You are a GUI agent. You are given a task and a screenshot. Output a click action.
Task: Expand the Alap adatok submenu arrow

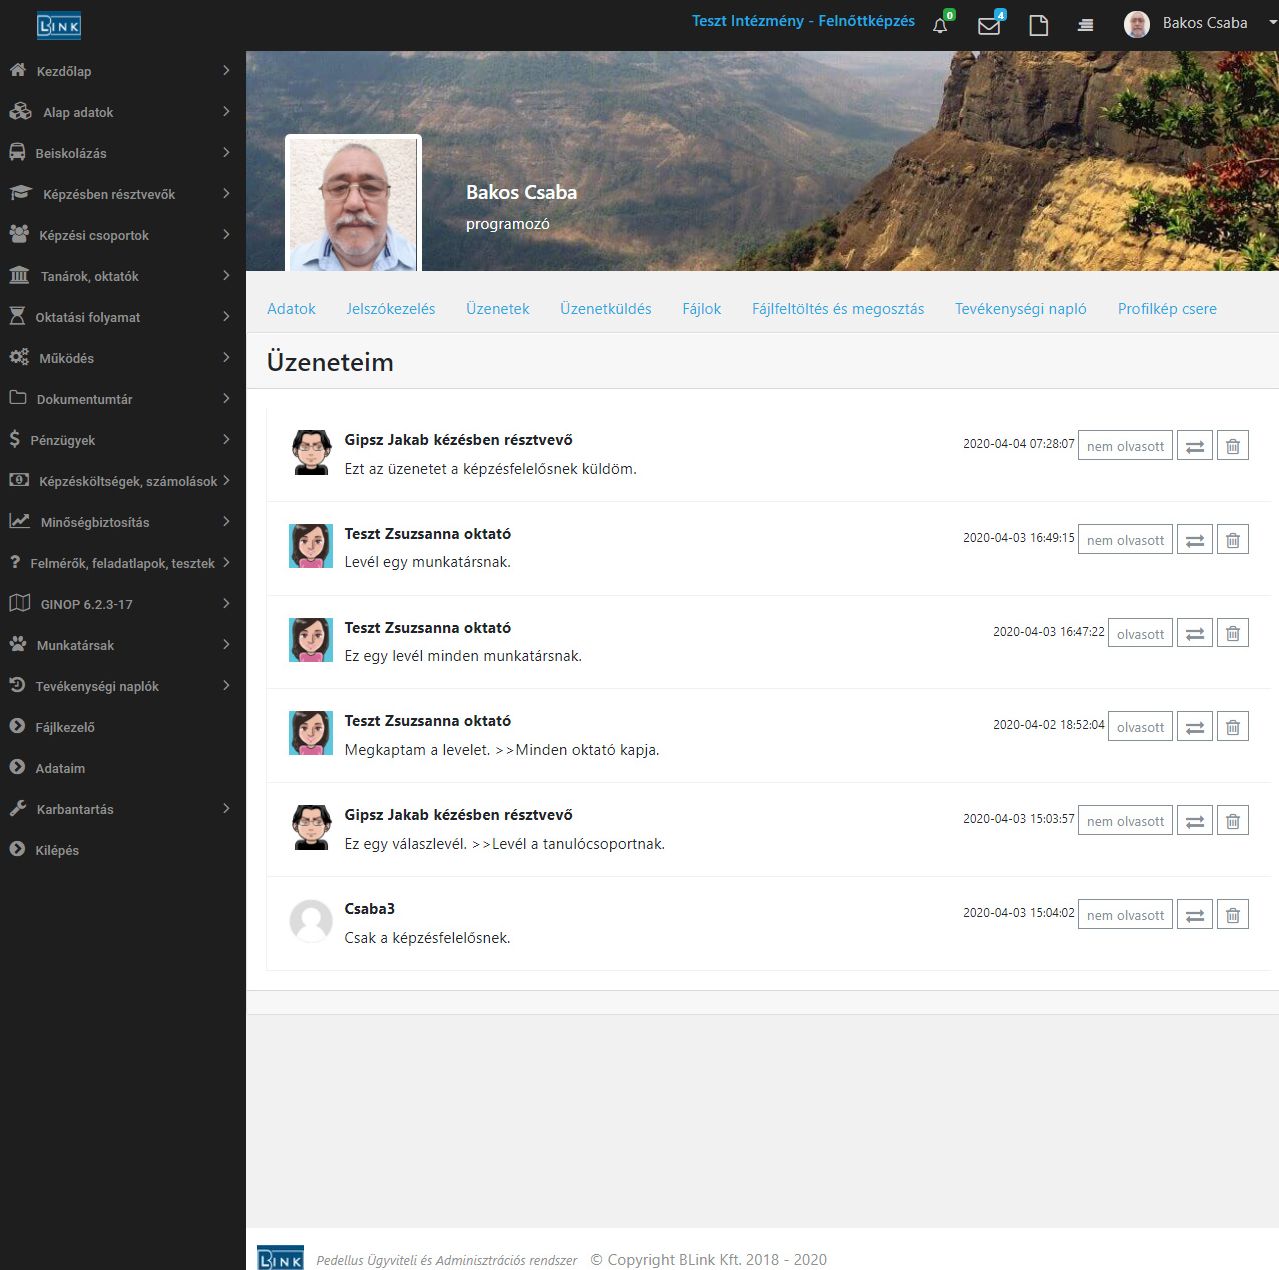pos(226,112)
